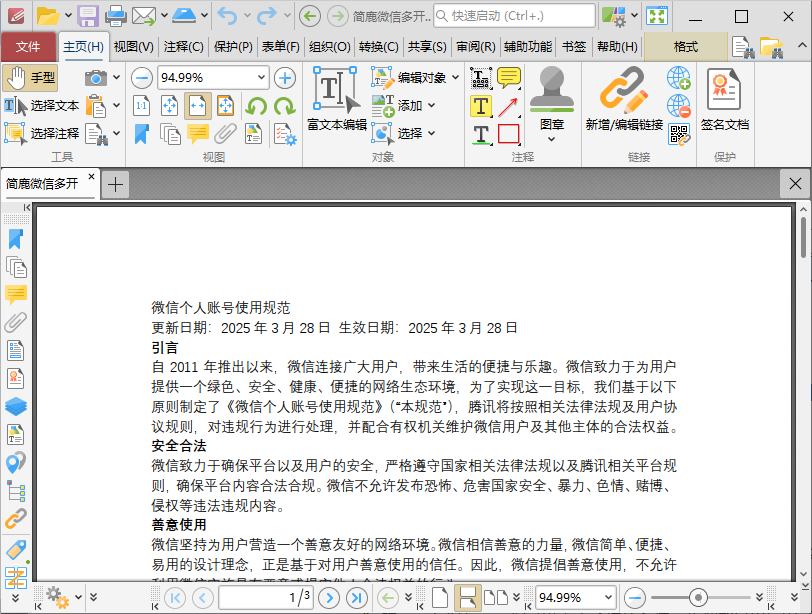Activate the 选择文本 tool

pyautogui.click(x=47, y=104)
